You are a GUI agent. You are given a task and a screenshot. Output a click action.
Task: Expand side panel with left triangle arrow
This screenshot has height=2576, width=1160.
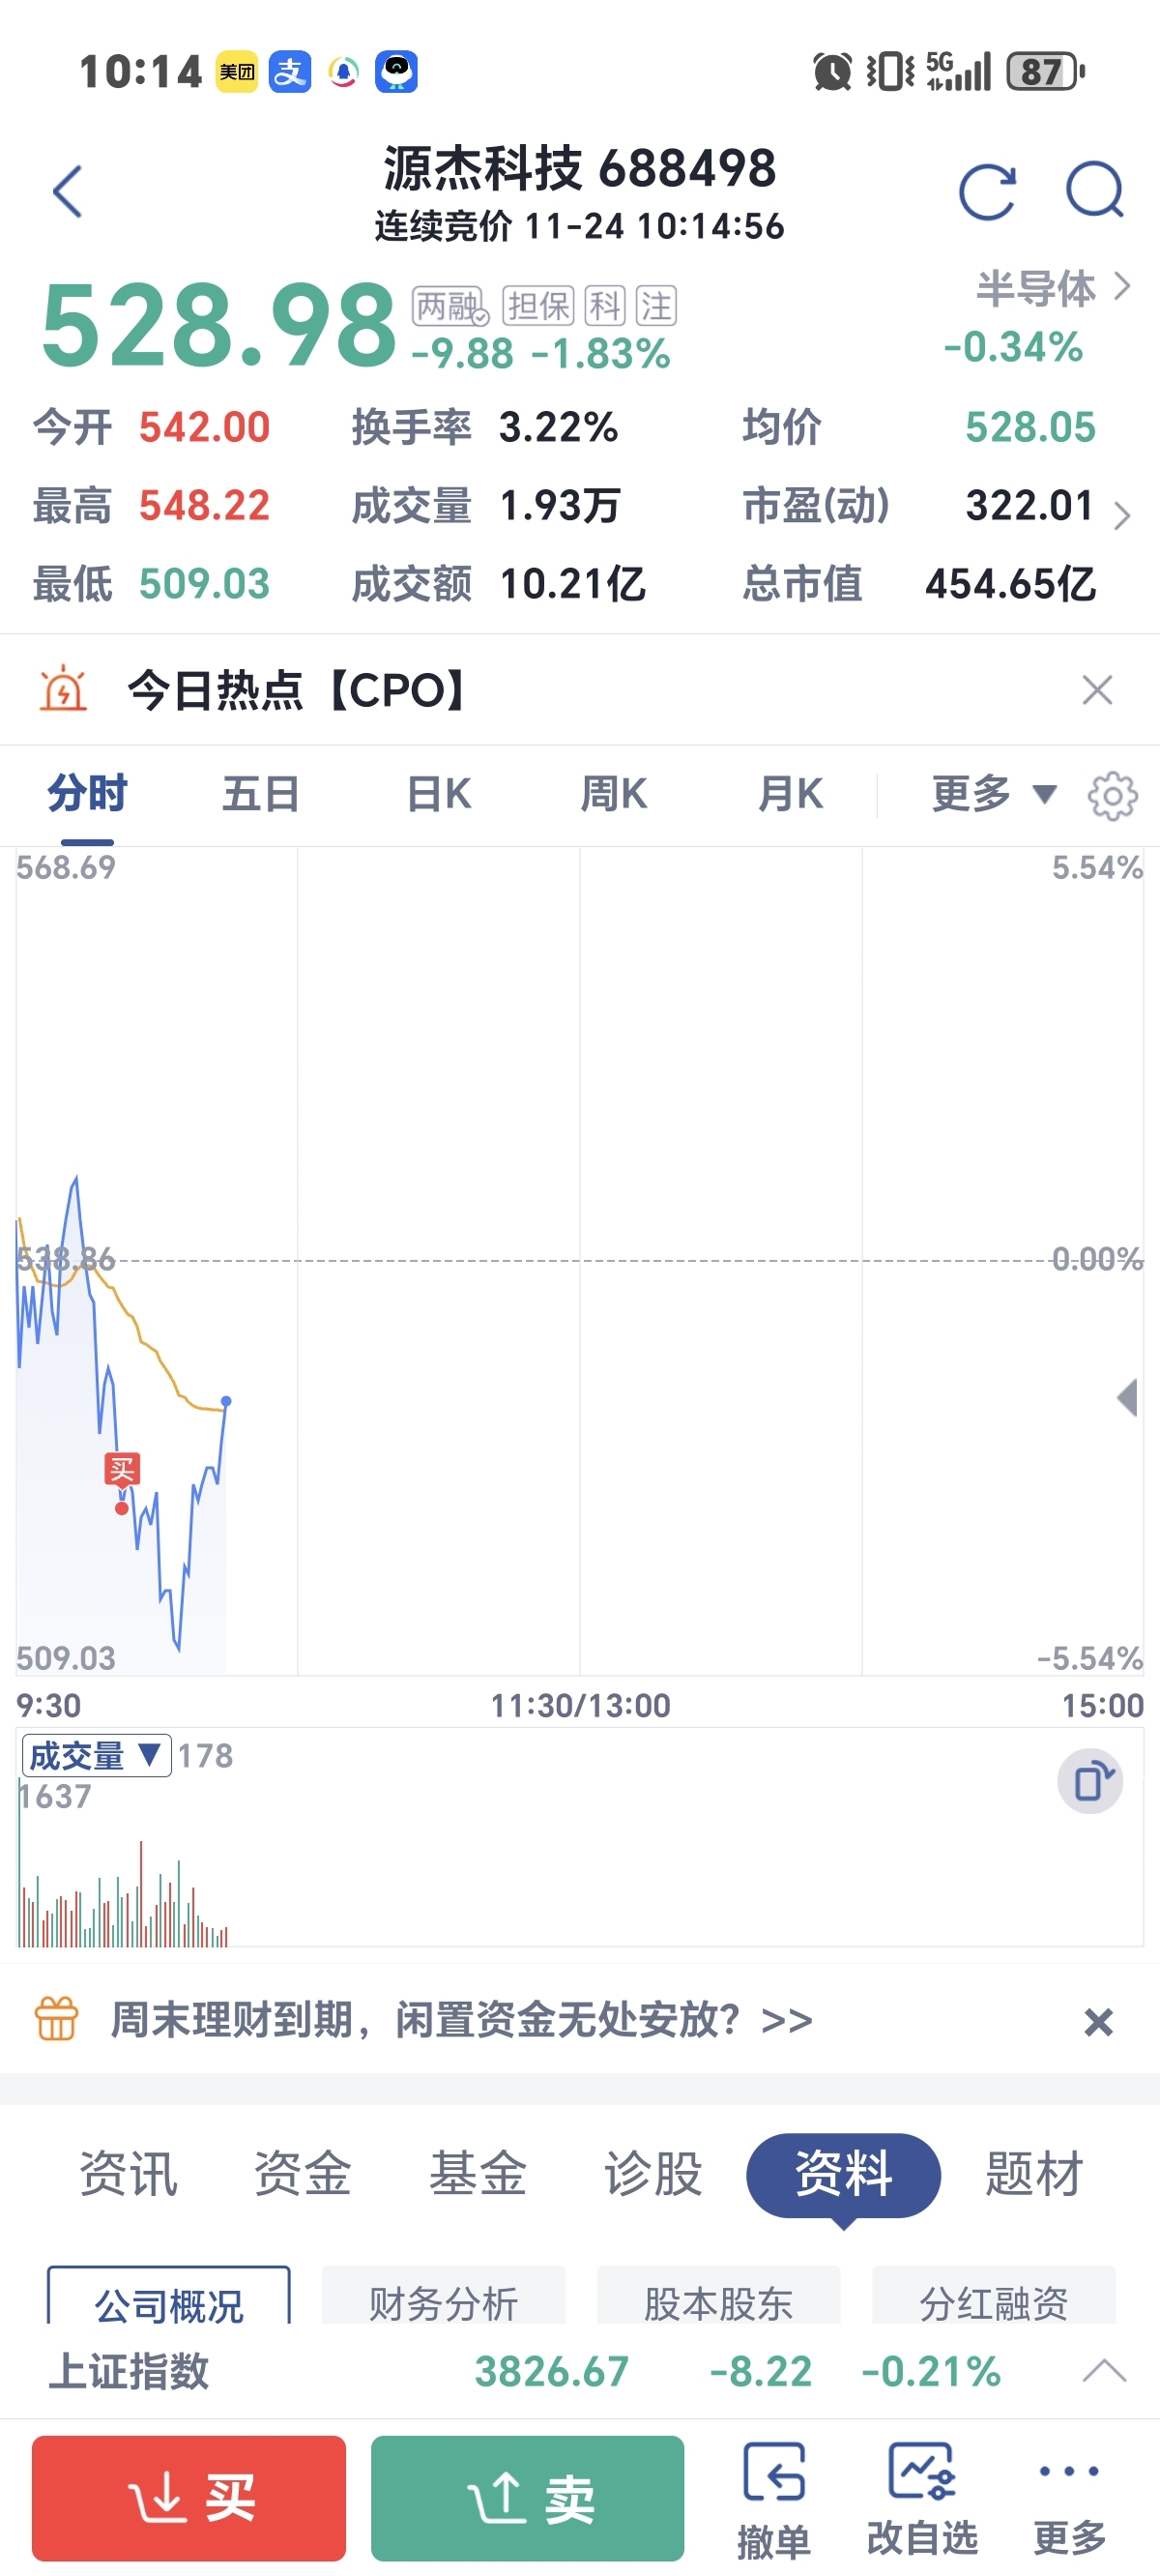tap(1128, 1397)
